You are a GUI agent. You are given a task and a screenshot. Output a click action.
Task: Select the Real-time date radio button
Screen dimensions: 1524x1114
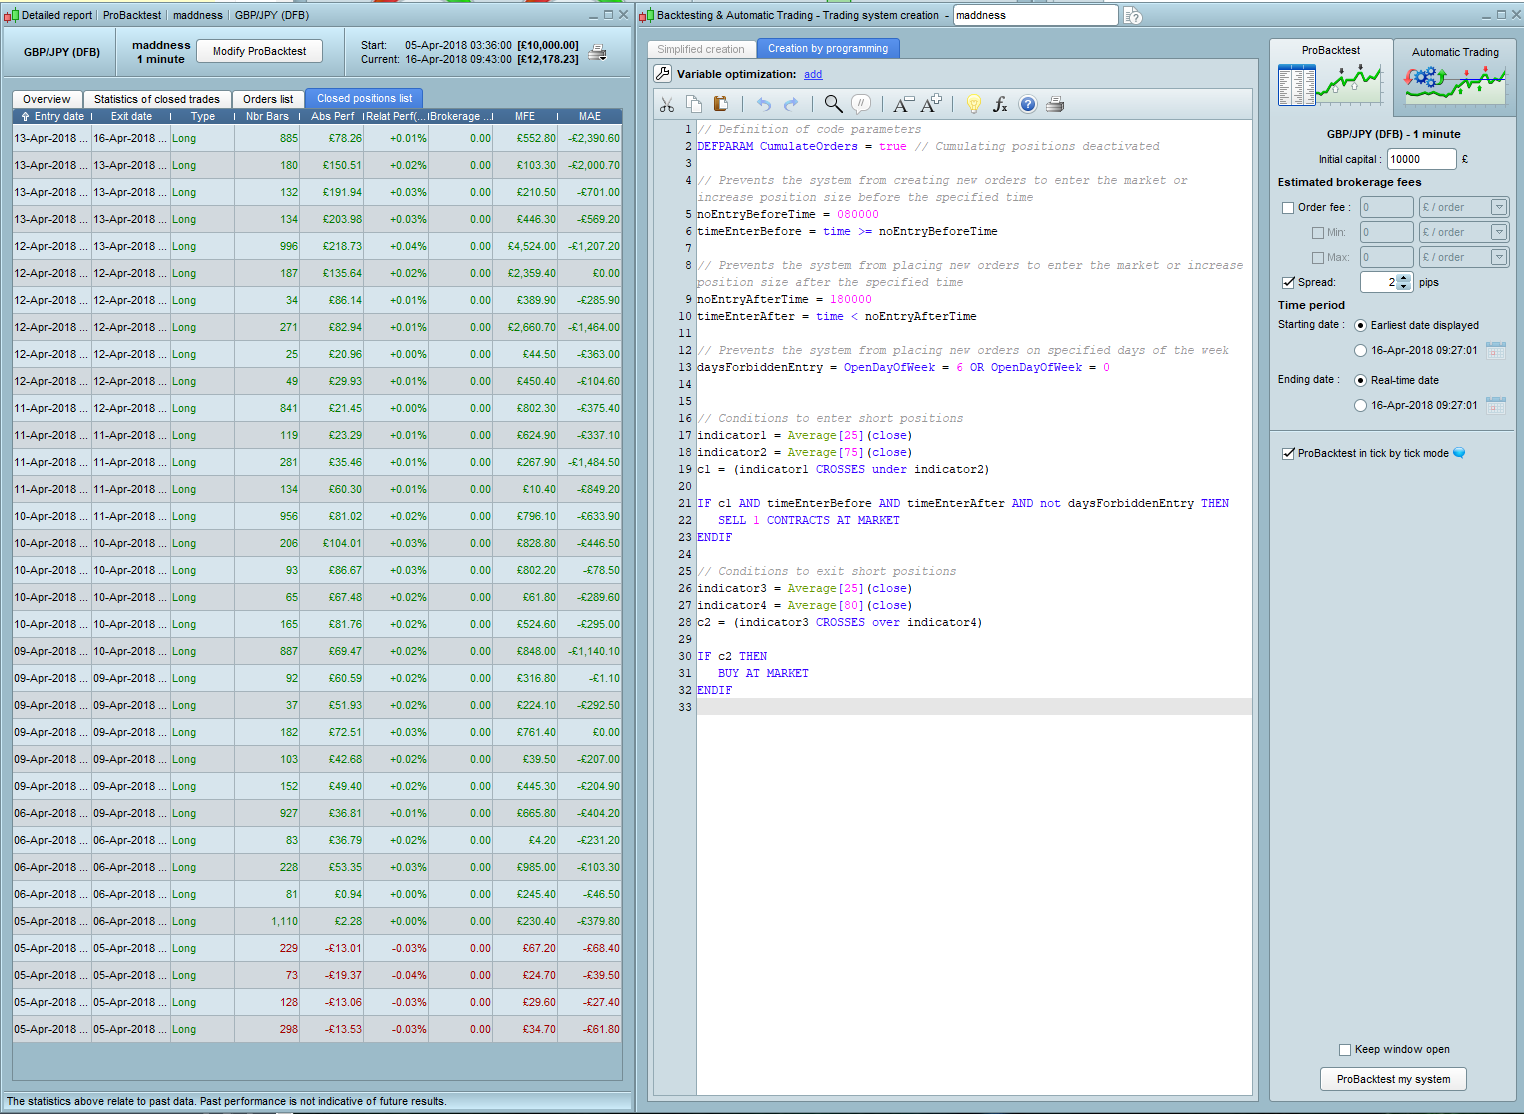(1360, 381)
